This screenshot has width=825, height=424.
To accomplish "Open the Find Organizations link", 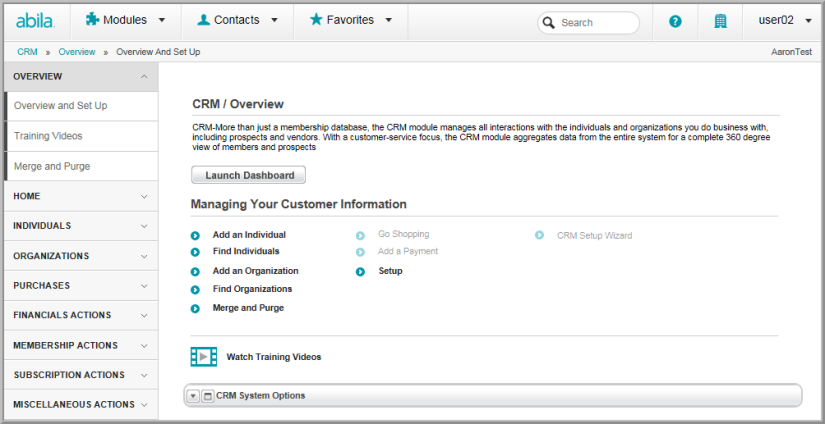I will coord(253,289).
